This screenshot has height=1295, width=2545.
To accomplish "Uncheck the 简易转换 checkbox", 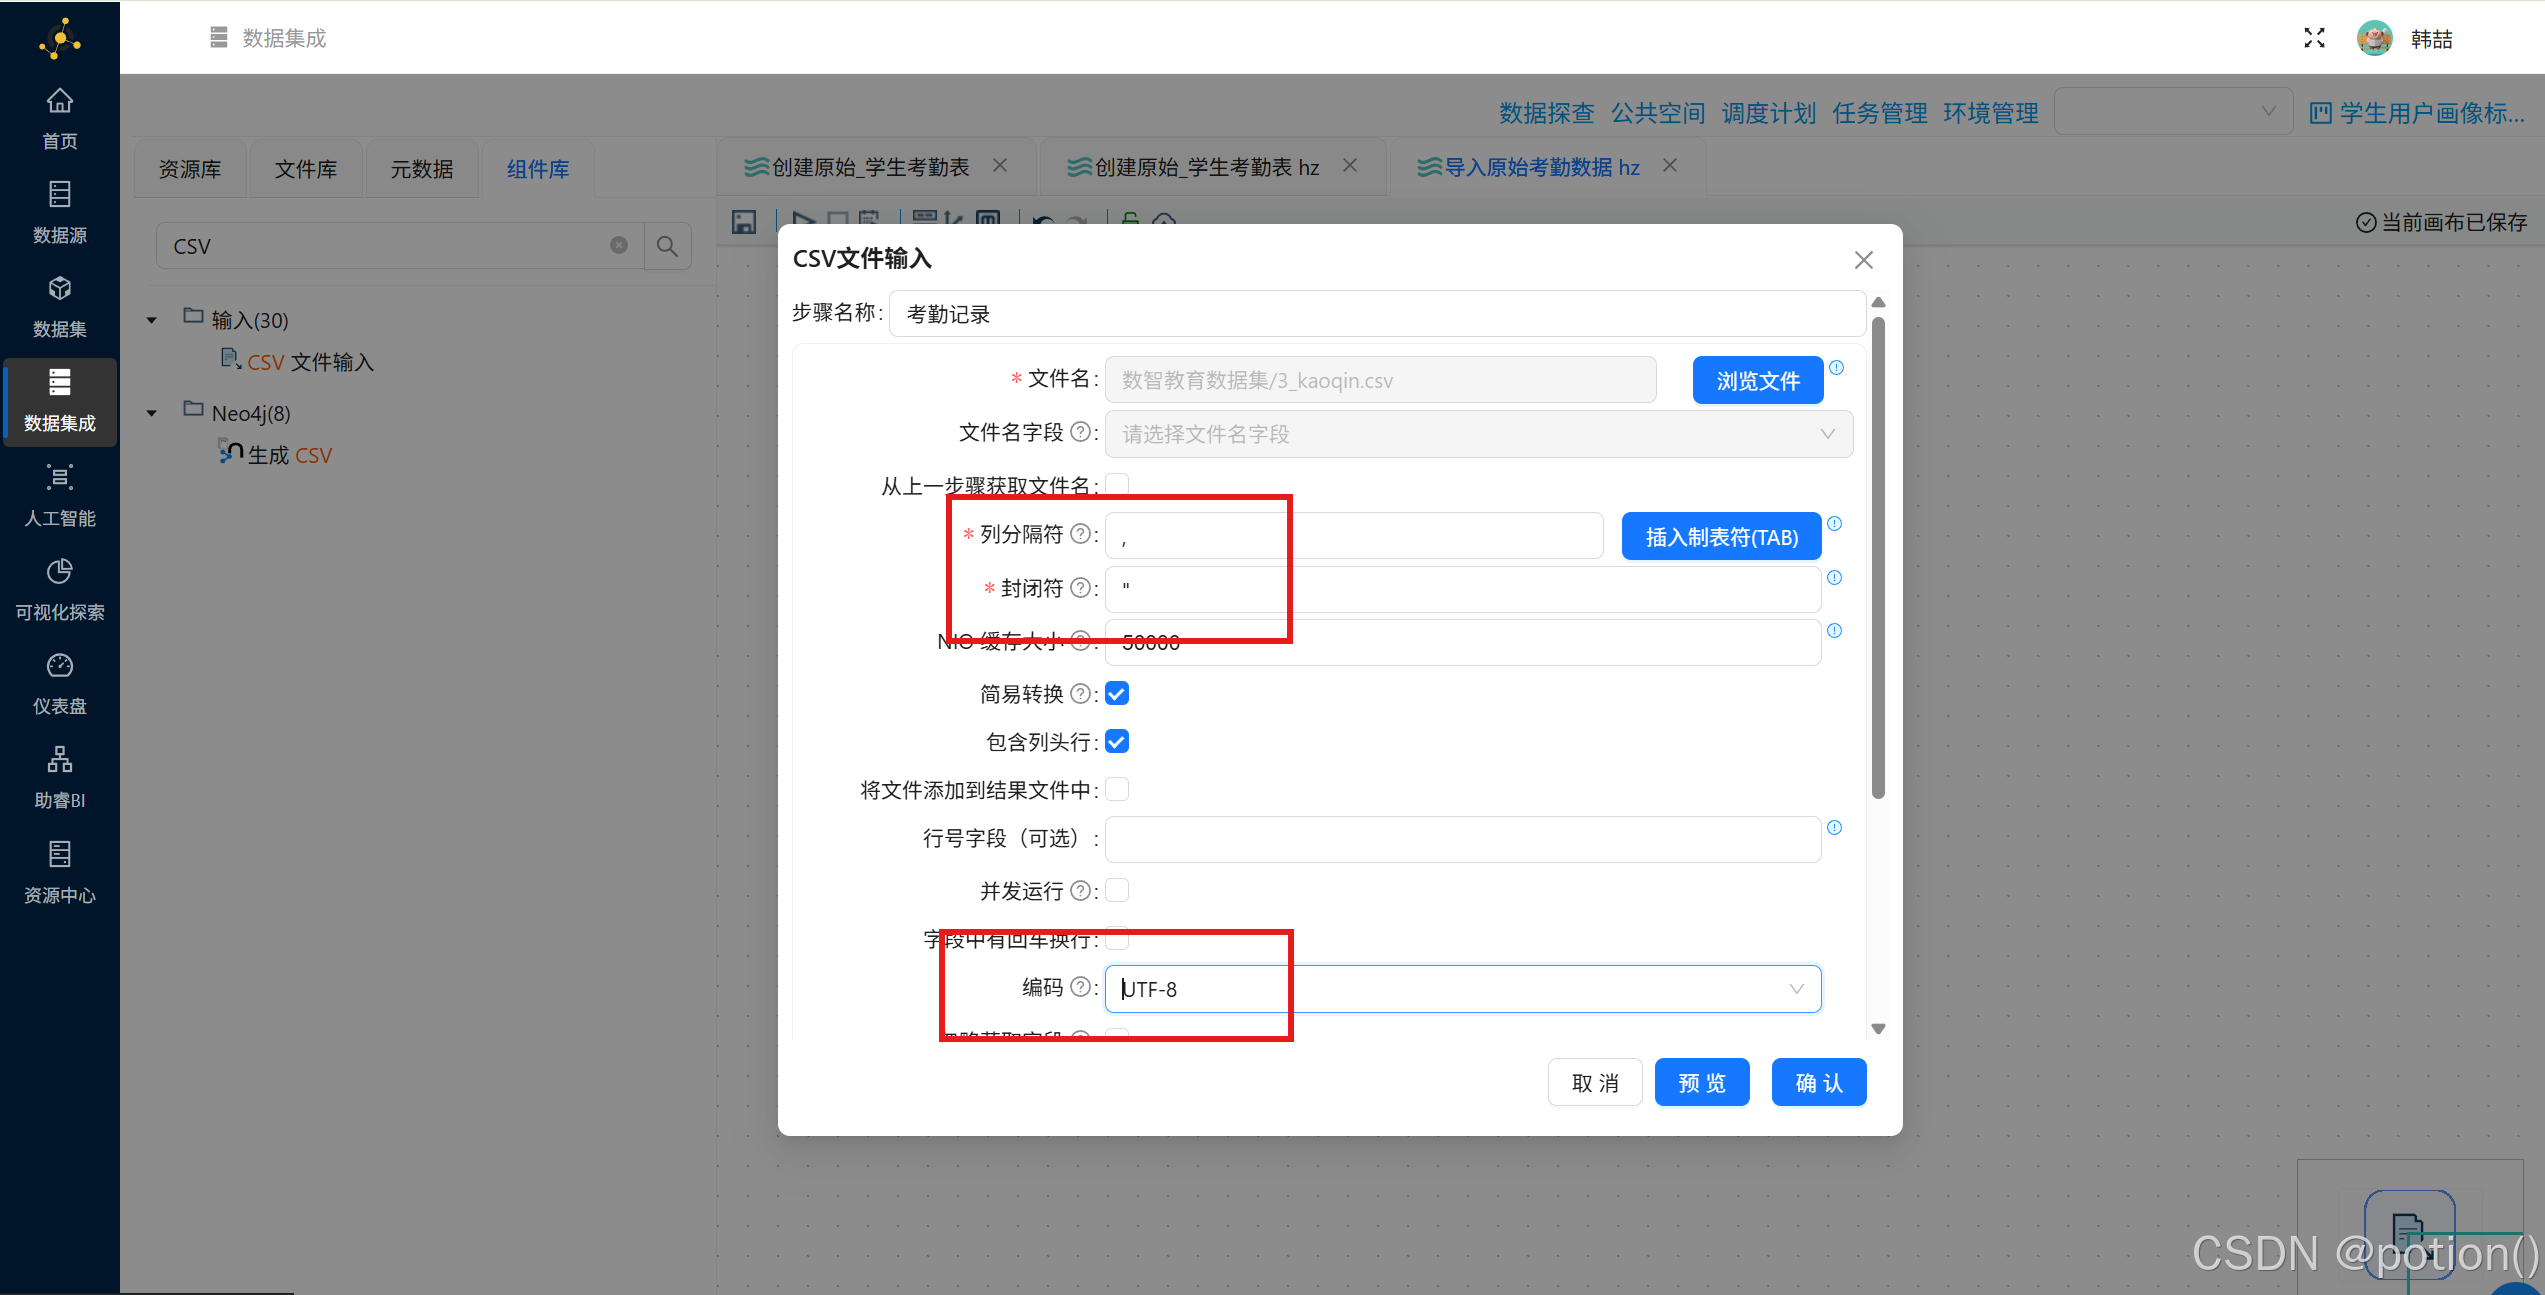I will 1117,693.
